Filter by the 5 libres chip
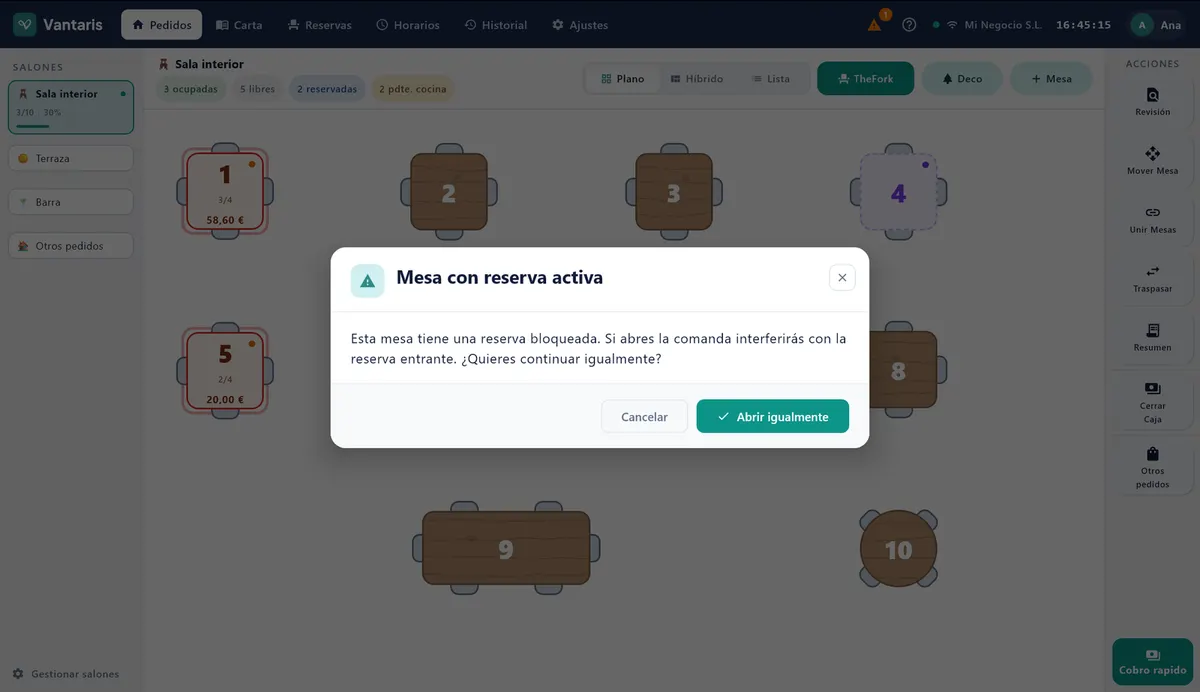Image resolution: width=1200 pixels, height=692 pixels. (257, 89)
